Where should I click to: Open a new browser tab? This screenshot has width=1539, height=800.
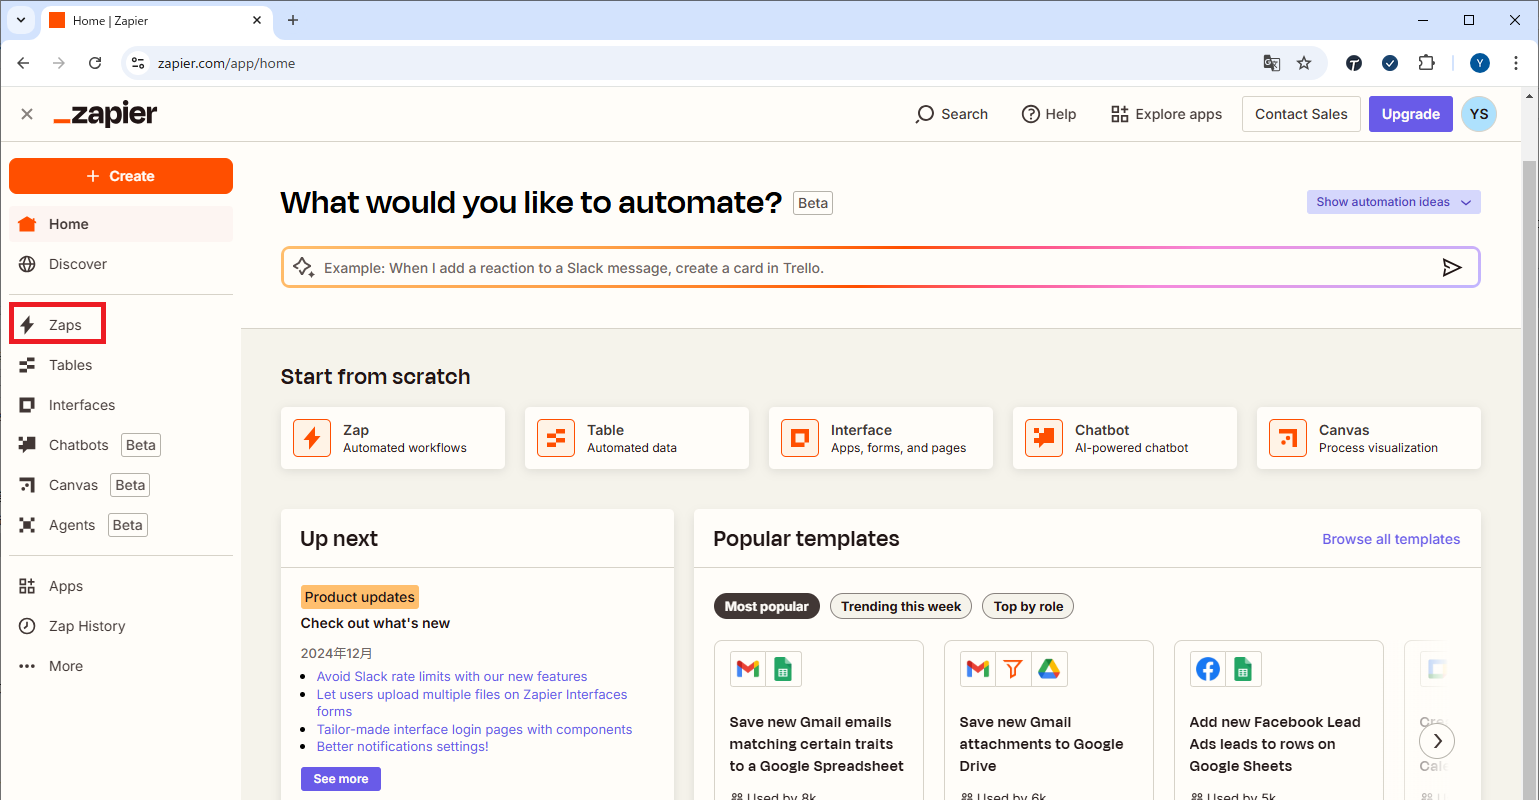coord(293,20)
